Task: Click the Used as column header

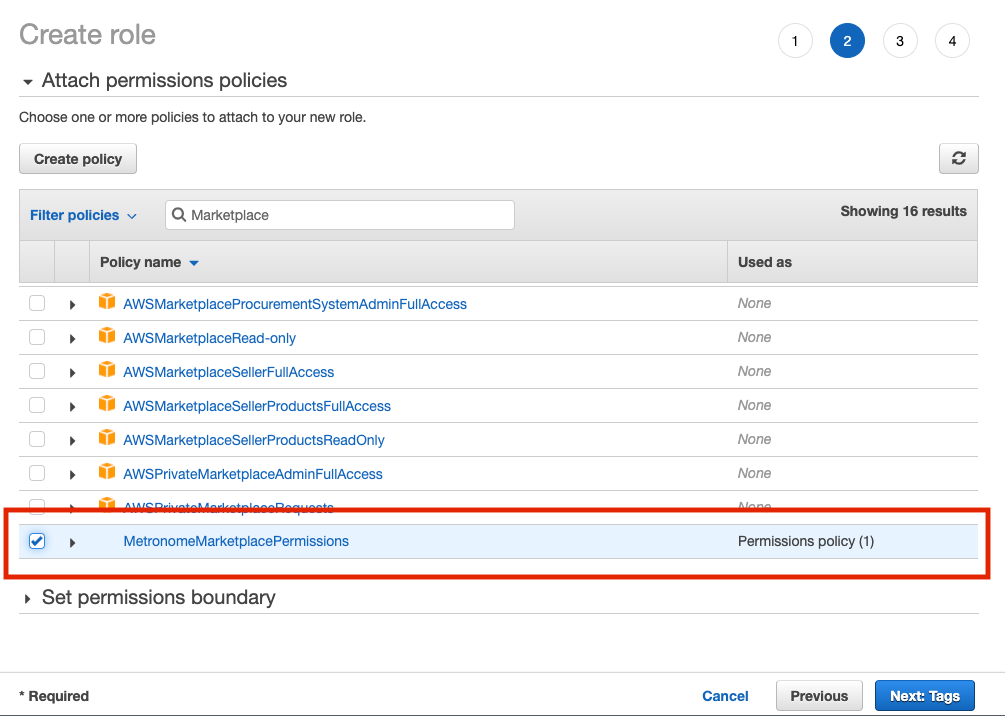Action: coord(764,262)
